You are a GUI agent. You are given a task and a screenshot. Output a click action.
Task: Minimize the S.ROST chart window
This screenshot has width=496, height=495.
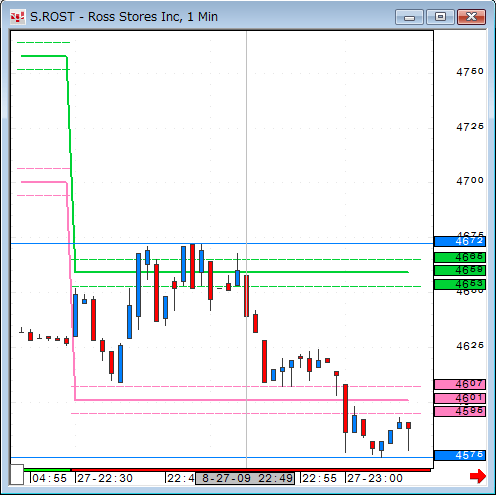[409, 17]
